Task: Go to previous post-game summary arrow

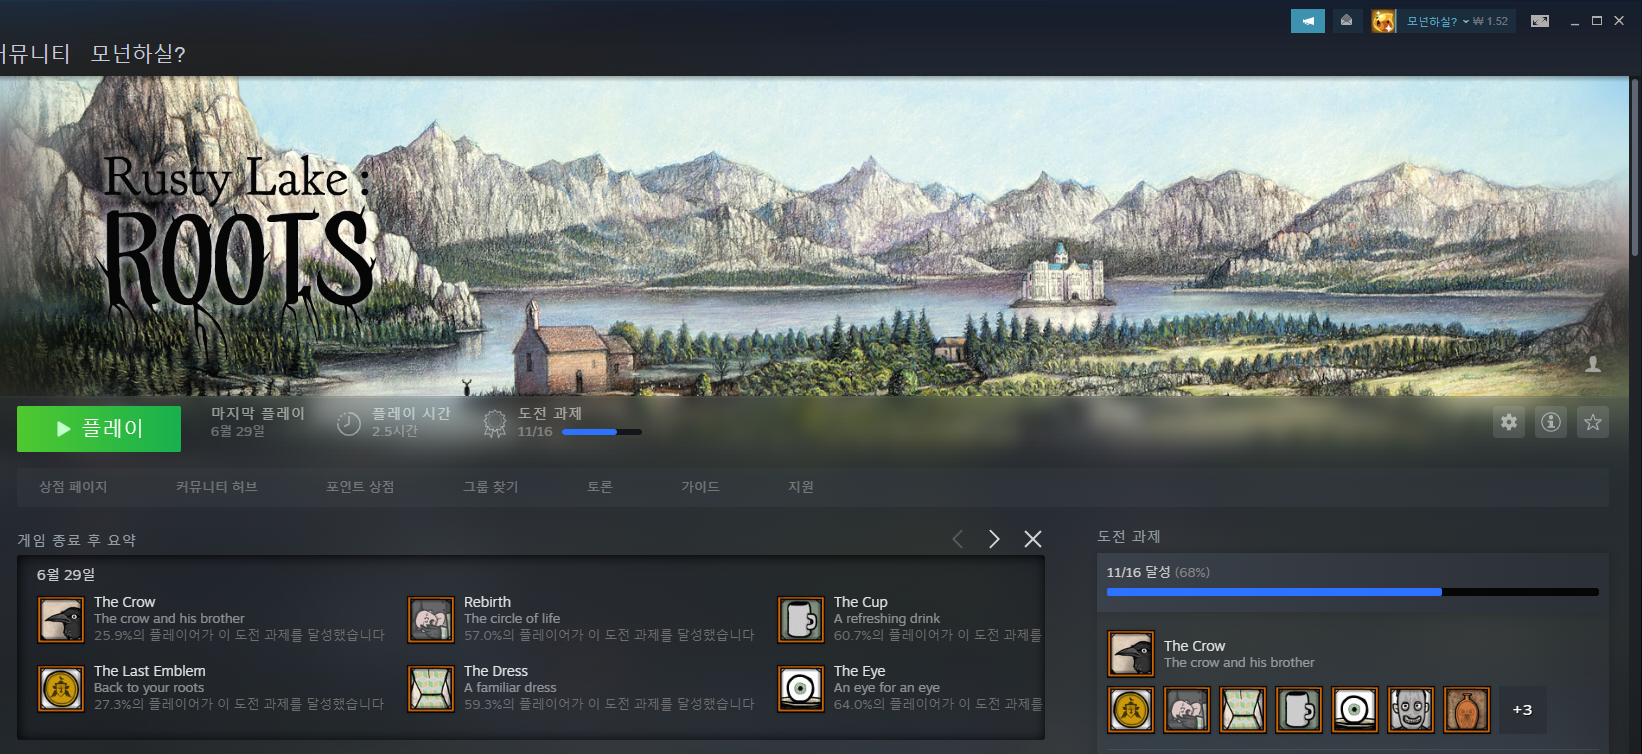Action: tap(957, 539)
